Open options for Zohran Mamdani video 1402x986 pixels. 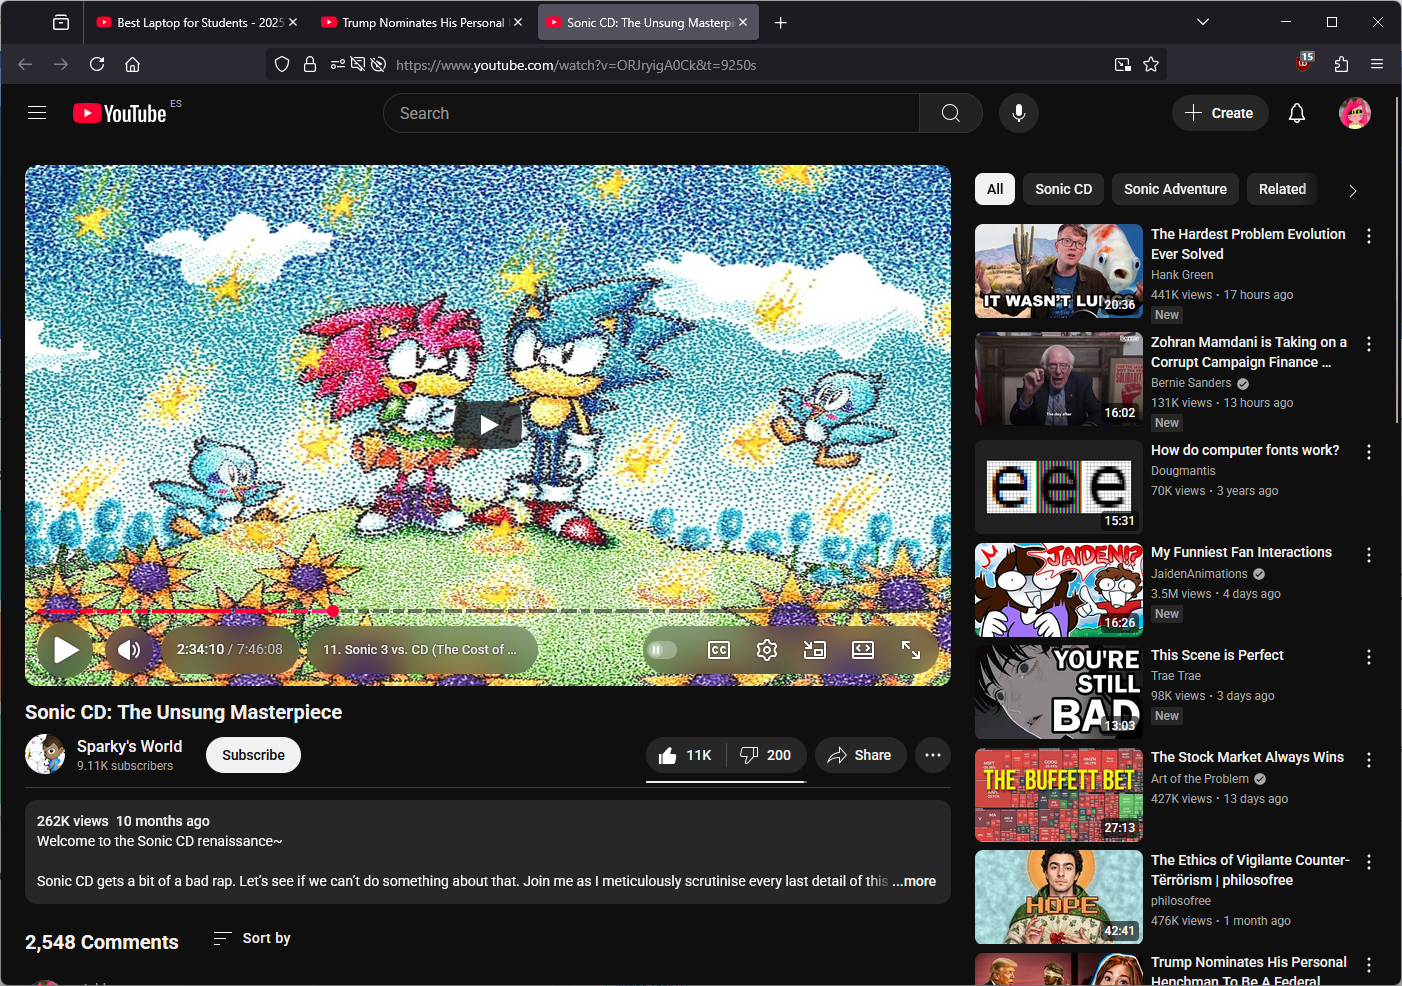coord(1369,344)
